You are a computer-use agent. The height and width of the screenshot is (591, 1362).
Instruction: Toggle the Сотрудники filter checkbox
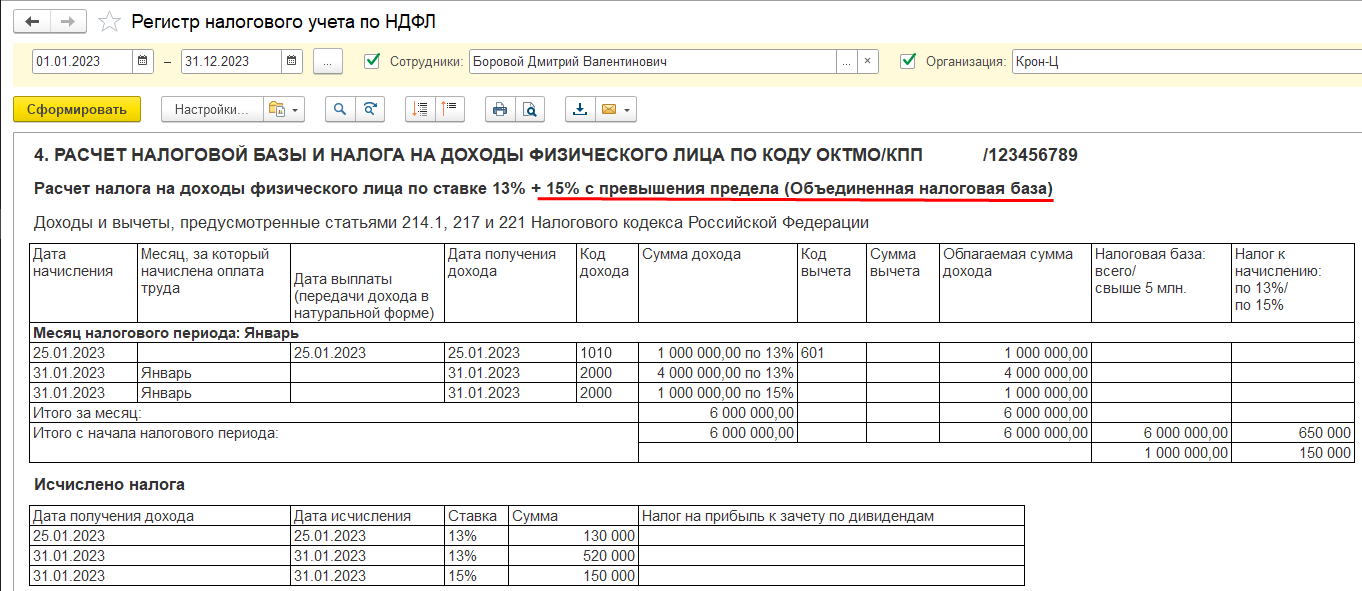point(373,61)
